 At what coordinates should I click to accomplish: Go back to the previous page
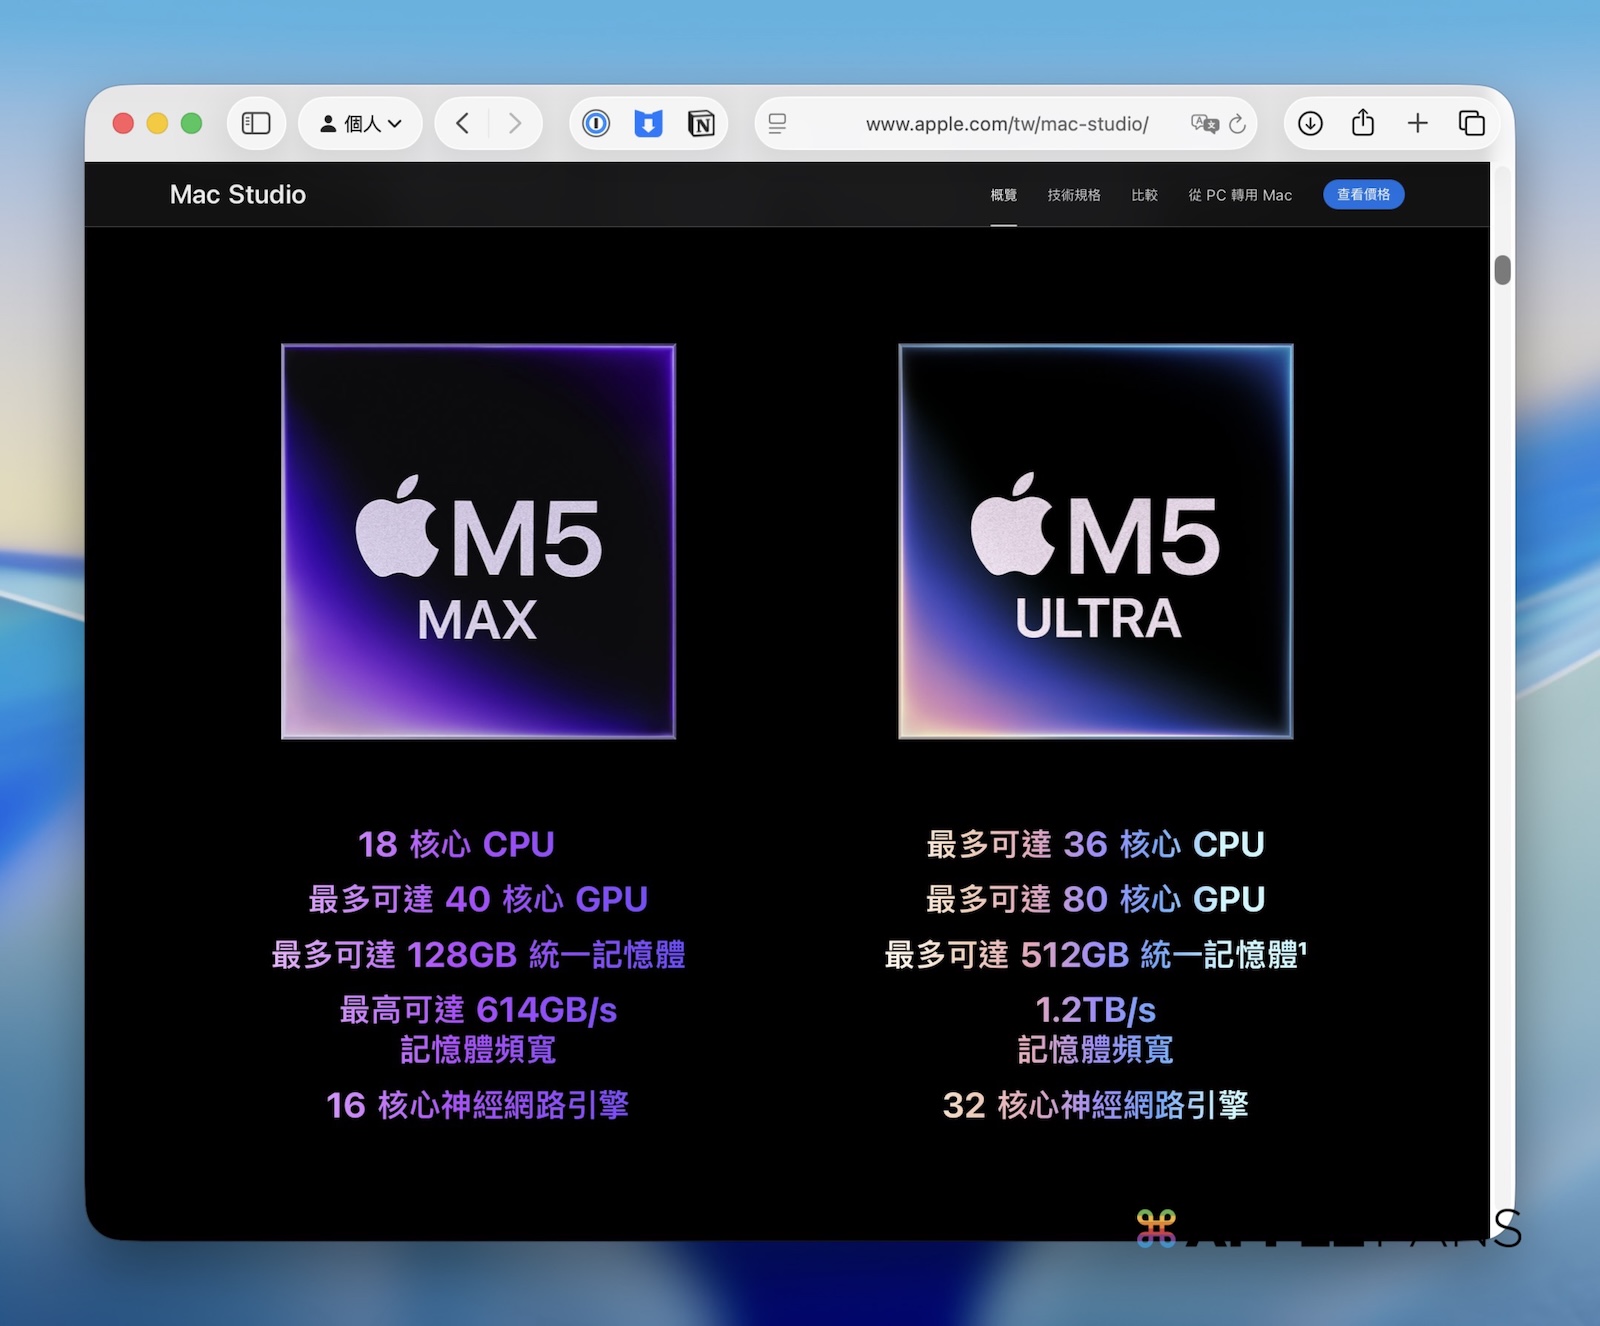(462, 123)
